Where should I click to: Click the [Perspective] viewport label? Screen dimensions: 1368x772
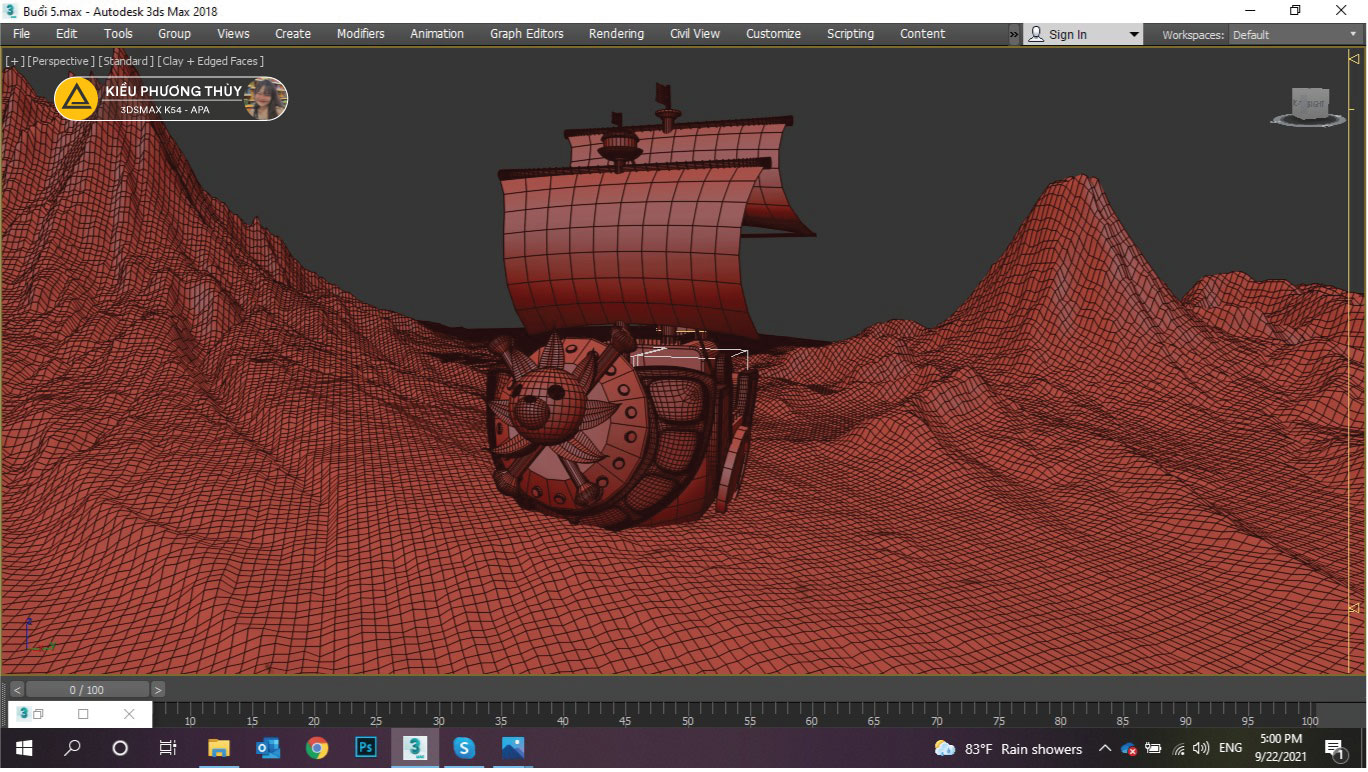pyautogui.click(x=61, y=61)
